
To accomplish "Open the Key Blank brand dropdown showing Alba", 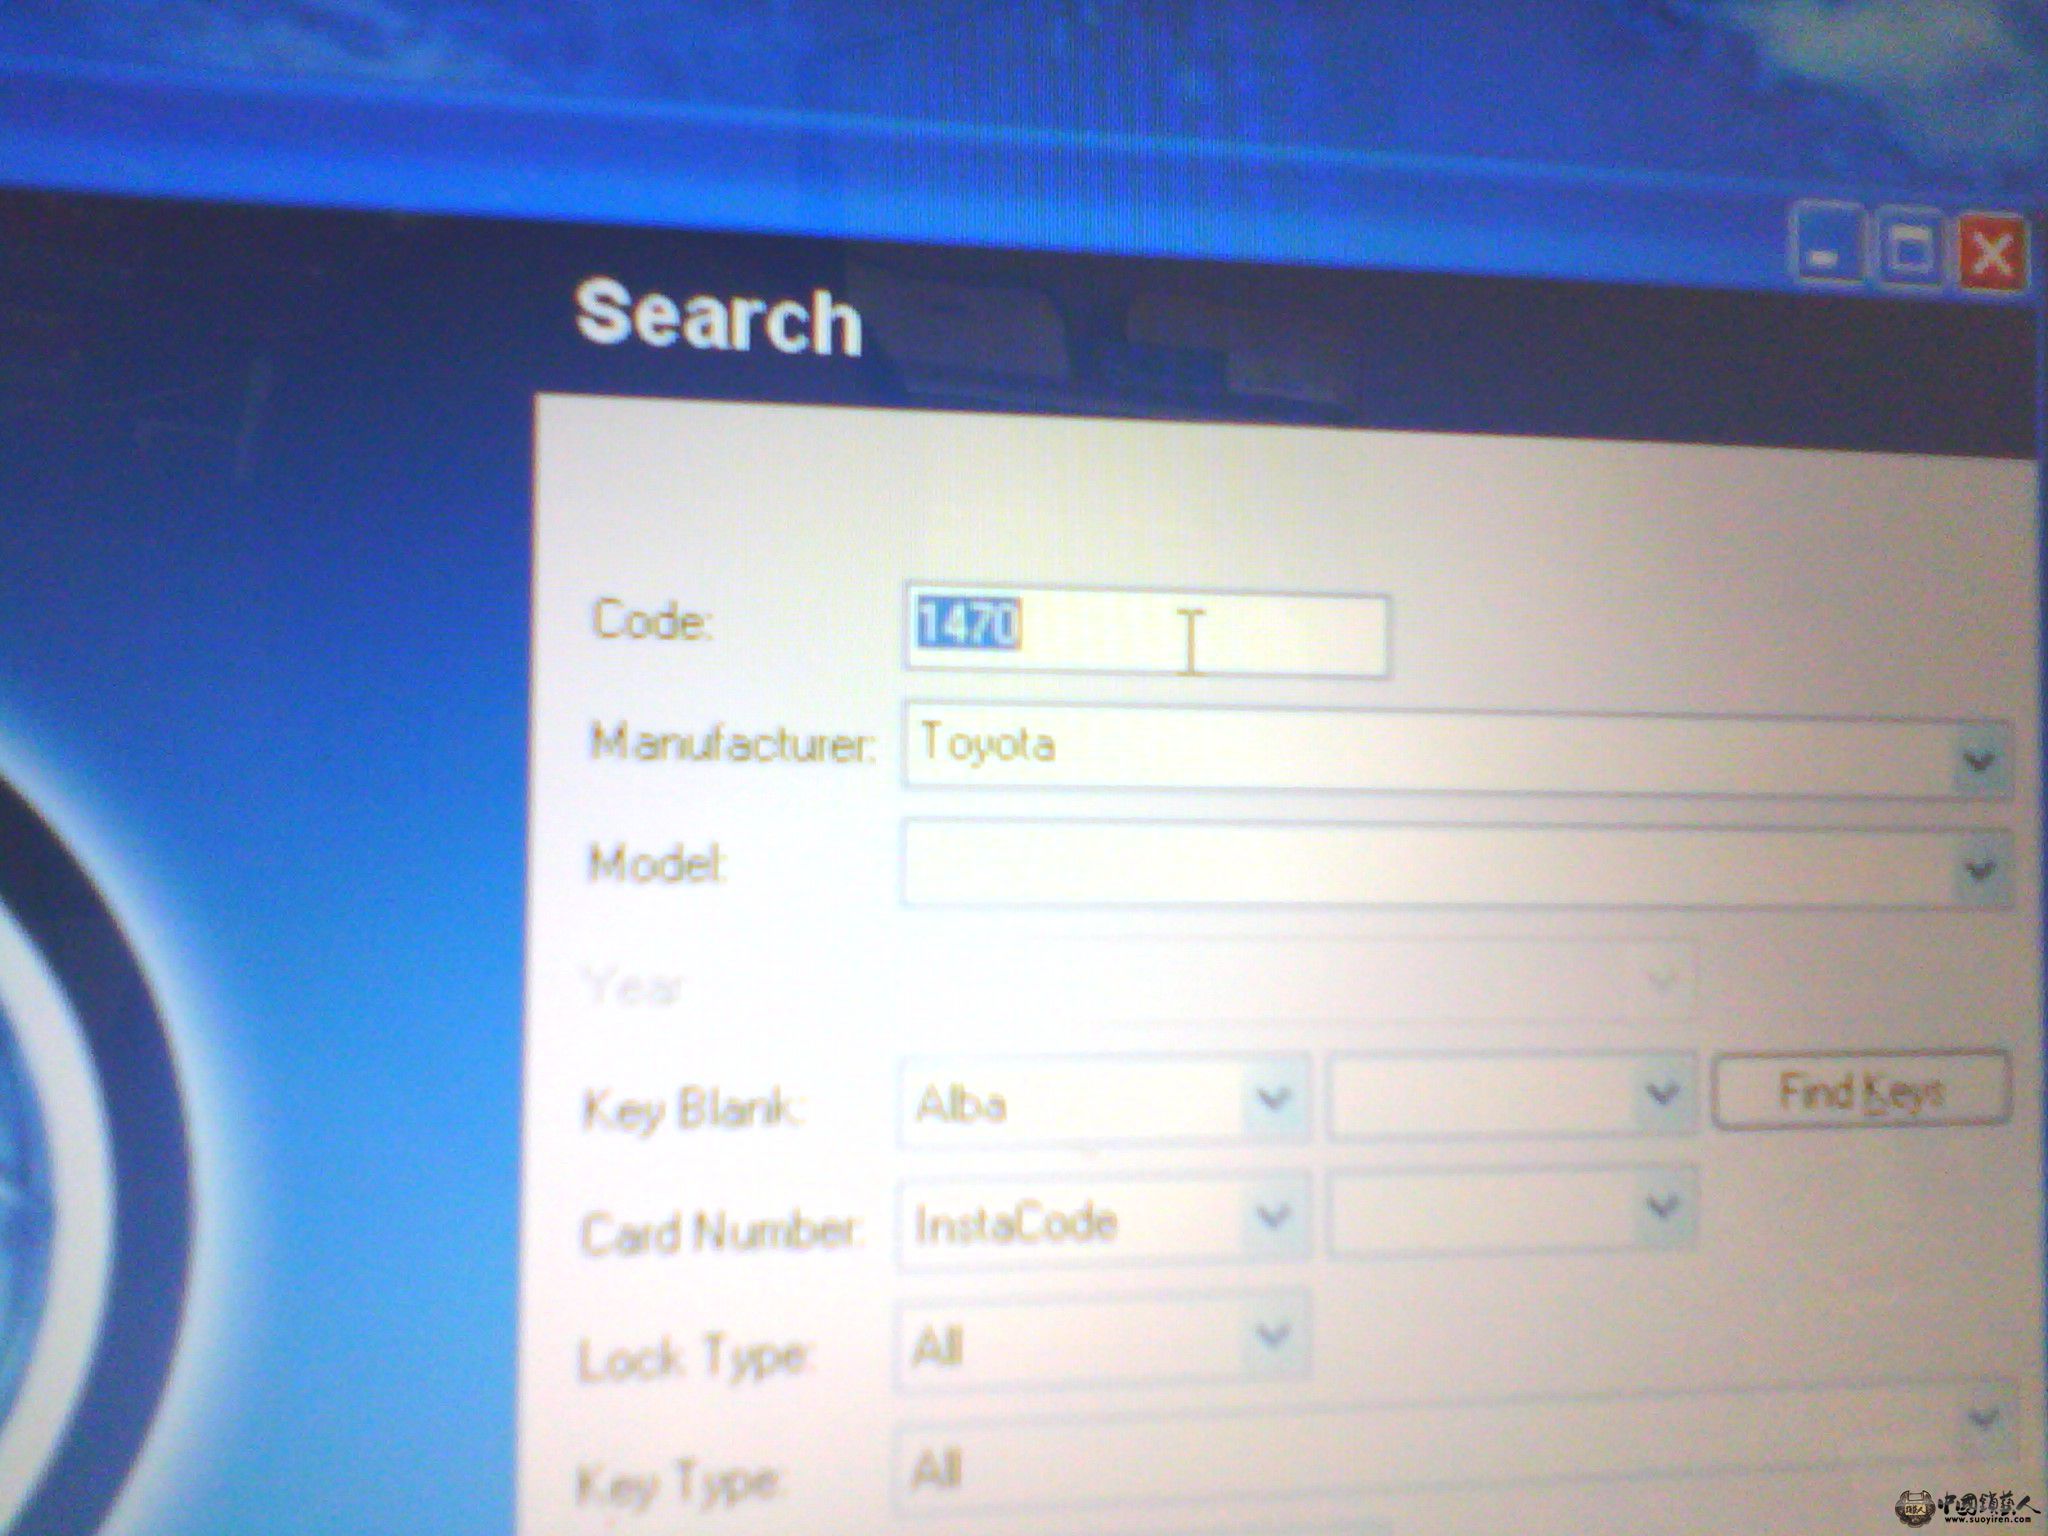I will point(1105,1100).
